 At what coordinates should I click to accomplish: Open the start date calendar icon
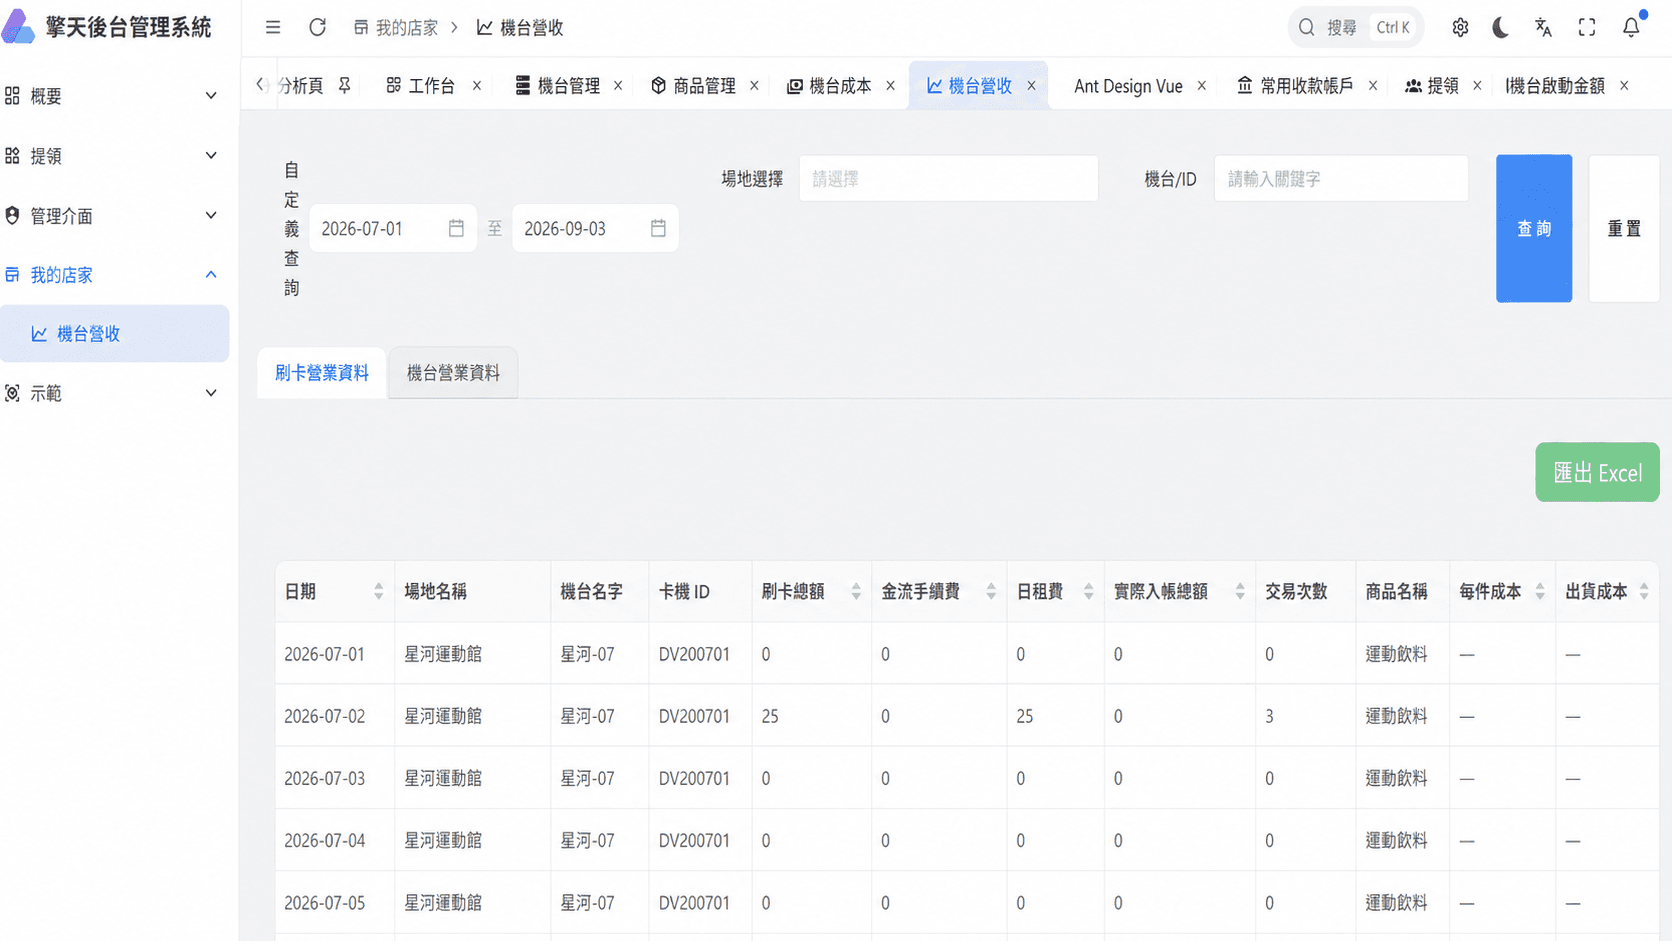tap(456, 228)
